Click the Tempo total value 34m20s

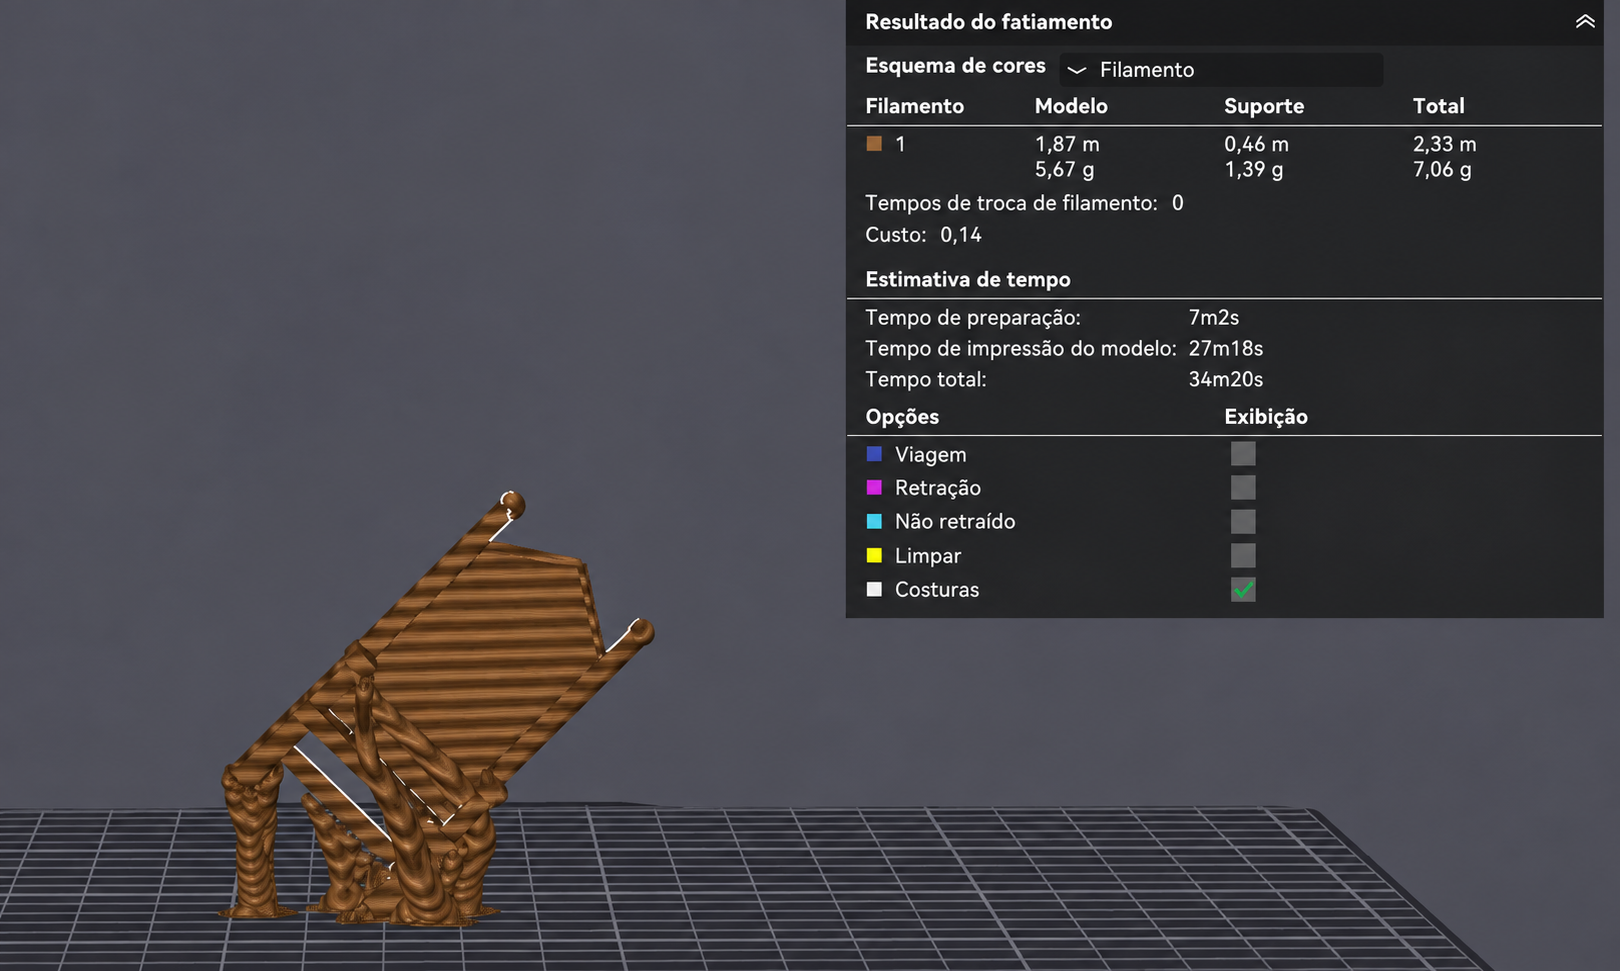coord(1225,380)
